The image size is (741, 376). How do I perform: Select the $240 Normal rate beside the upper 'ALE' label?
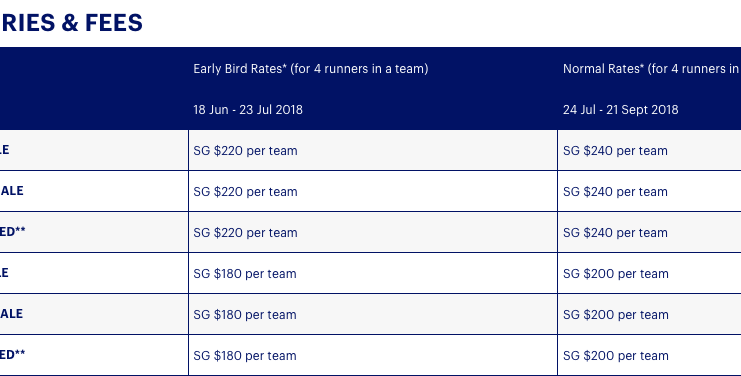click(x=615, y=192)
